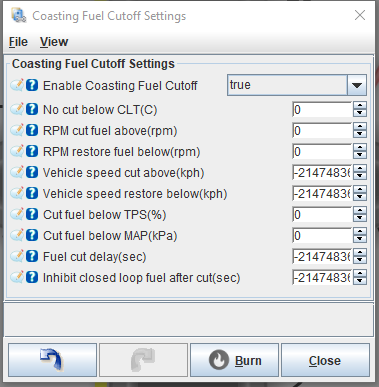The height and width of the screenshot is (387, 379).
Task: Close the window with the title bar X
Action: click(360, 15)
